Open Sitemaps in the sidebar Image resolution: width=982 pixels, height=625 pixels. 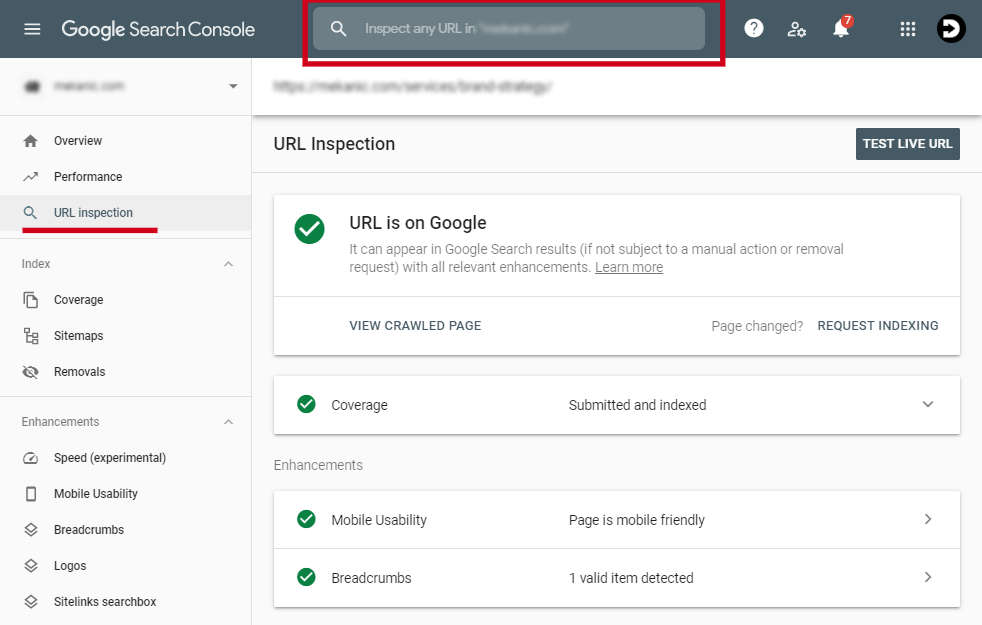[125, 336]
